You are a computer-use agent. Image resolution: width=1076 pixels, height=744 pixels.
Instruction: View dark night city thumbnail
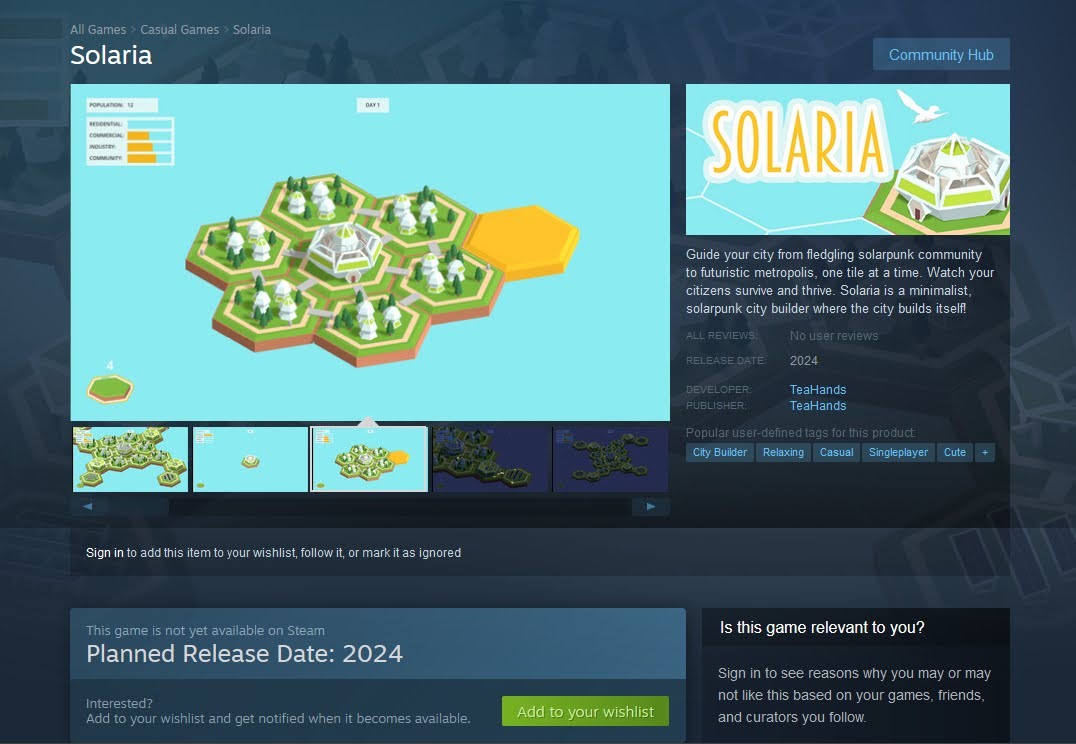pyautogui.click(x=491, y=459)
